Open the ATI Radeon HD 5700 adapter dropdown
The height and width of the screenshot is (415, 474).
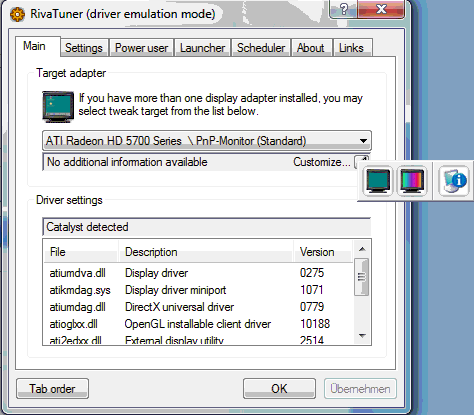(x=207, y=141)
